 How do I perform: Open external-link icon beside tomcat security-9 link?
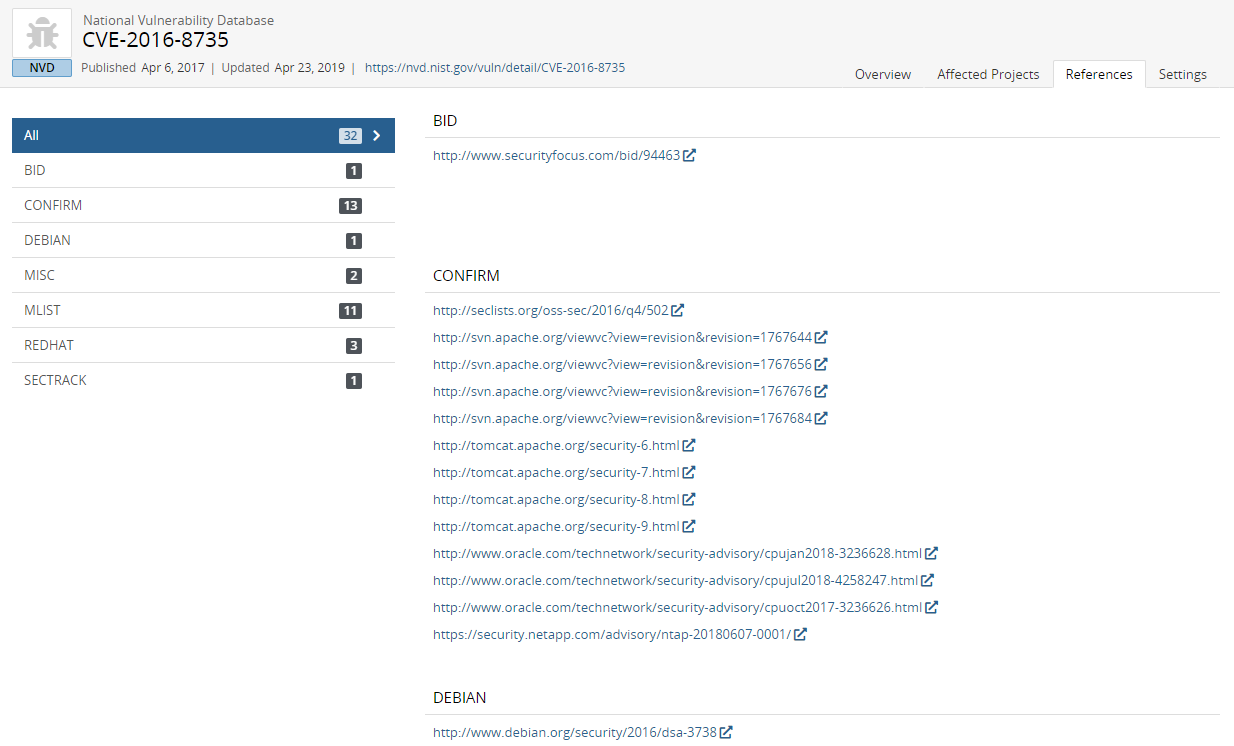coord(690,526)
